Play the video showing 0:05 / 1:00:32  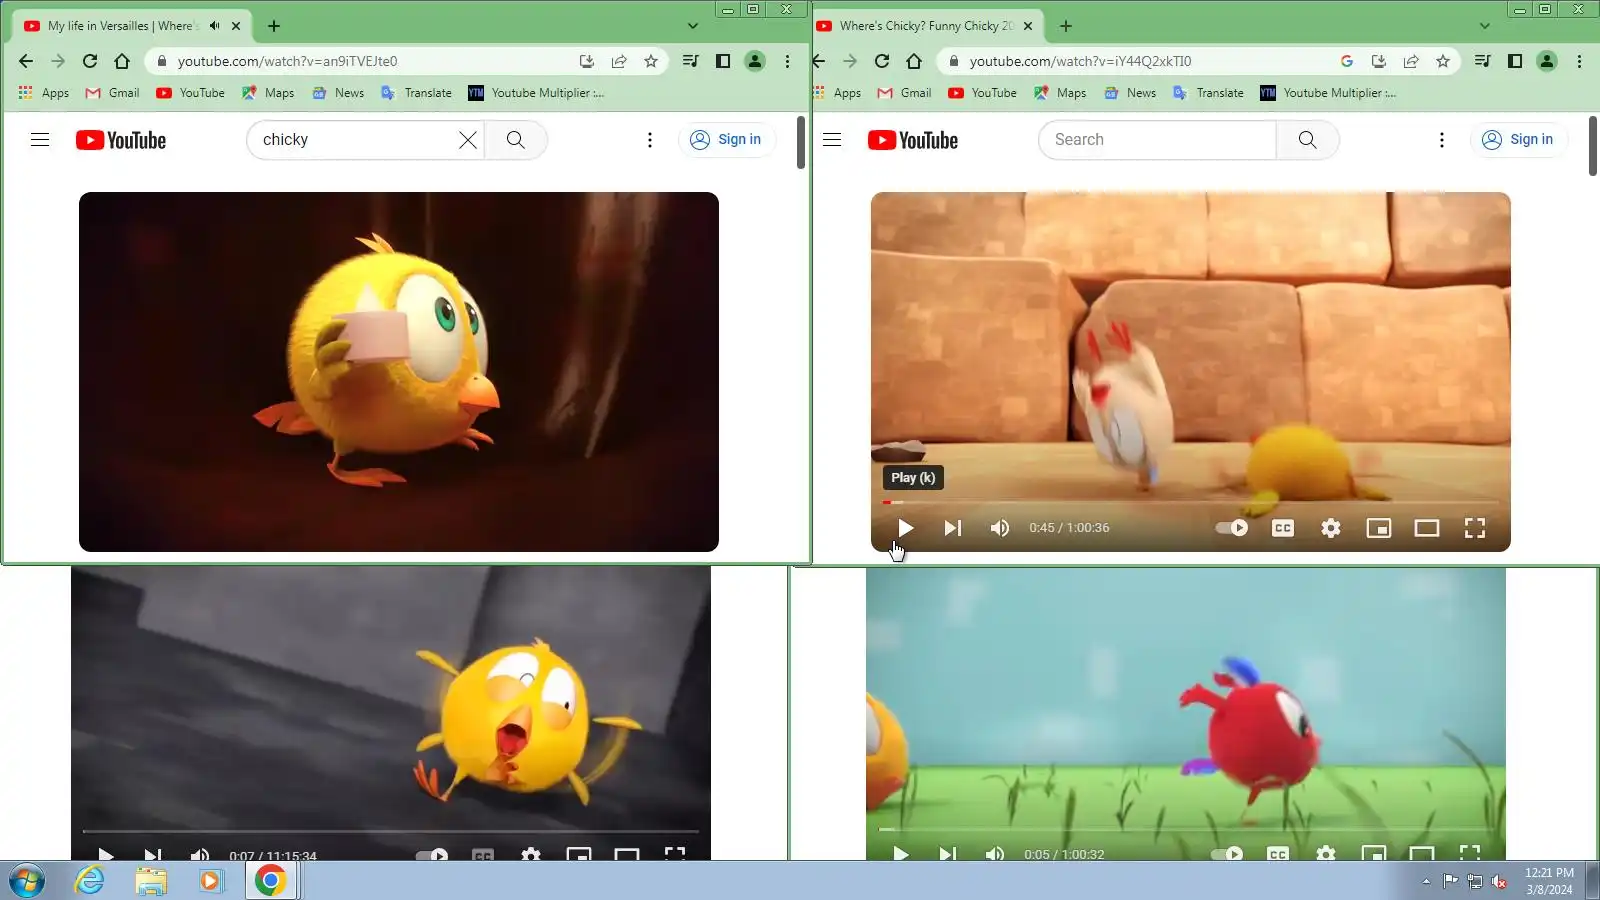(x=901, y=854)
